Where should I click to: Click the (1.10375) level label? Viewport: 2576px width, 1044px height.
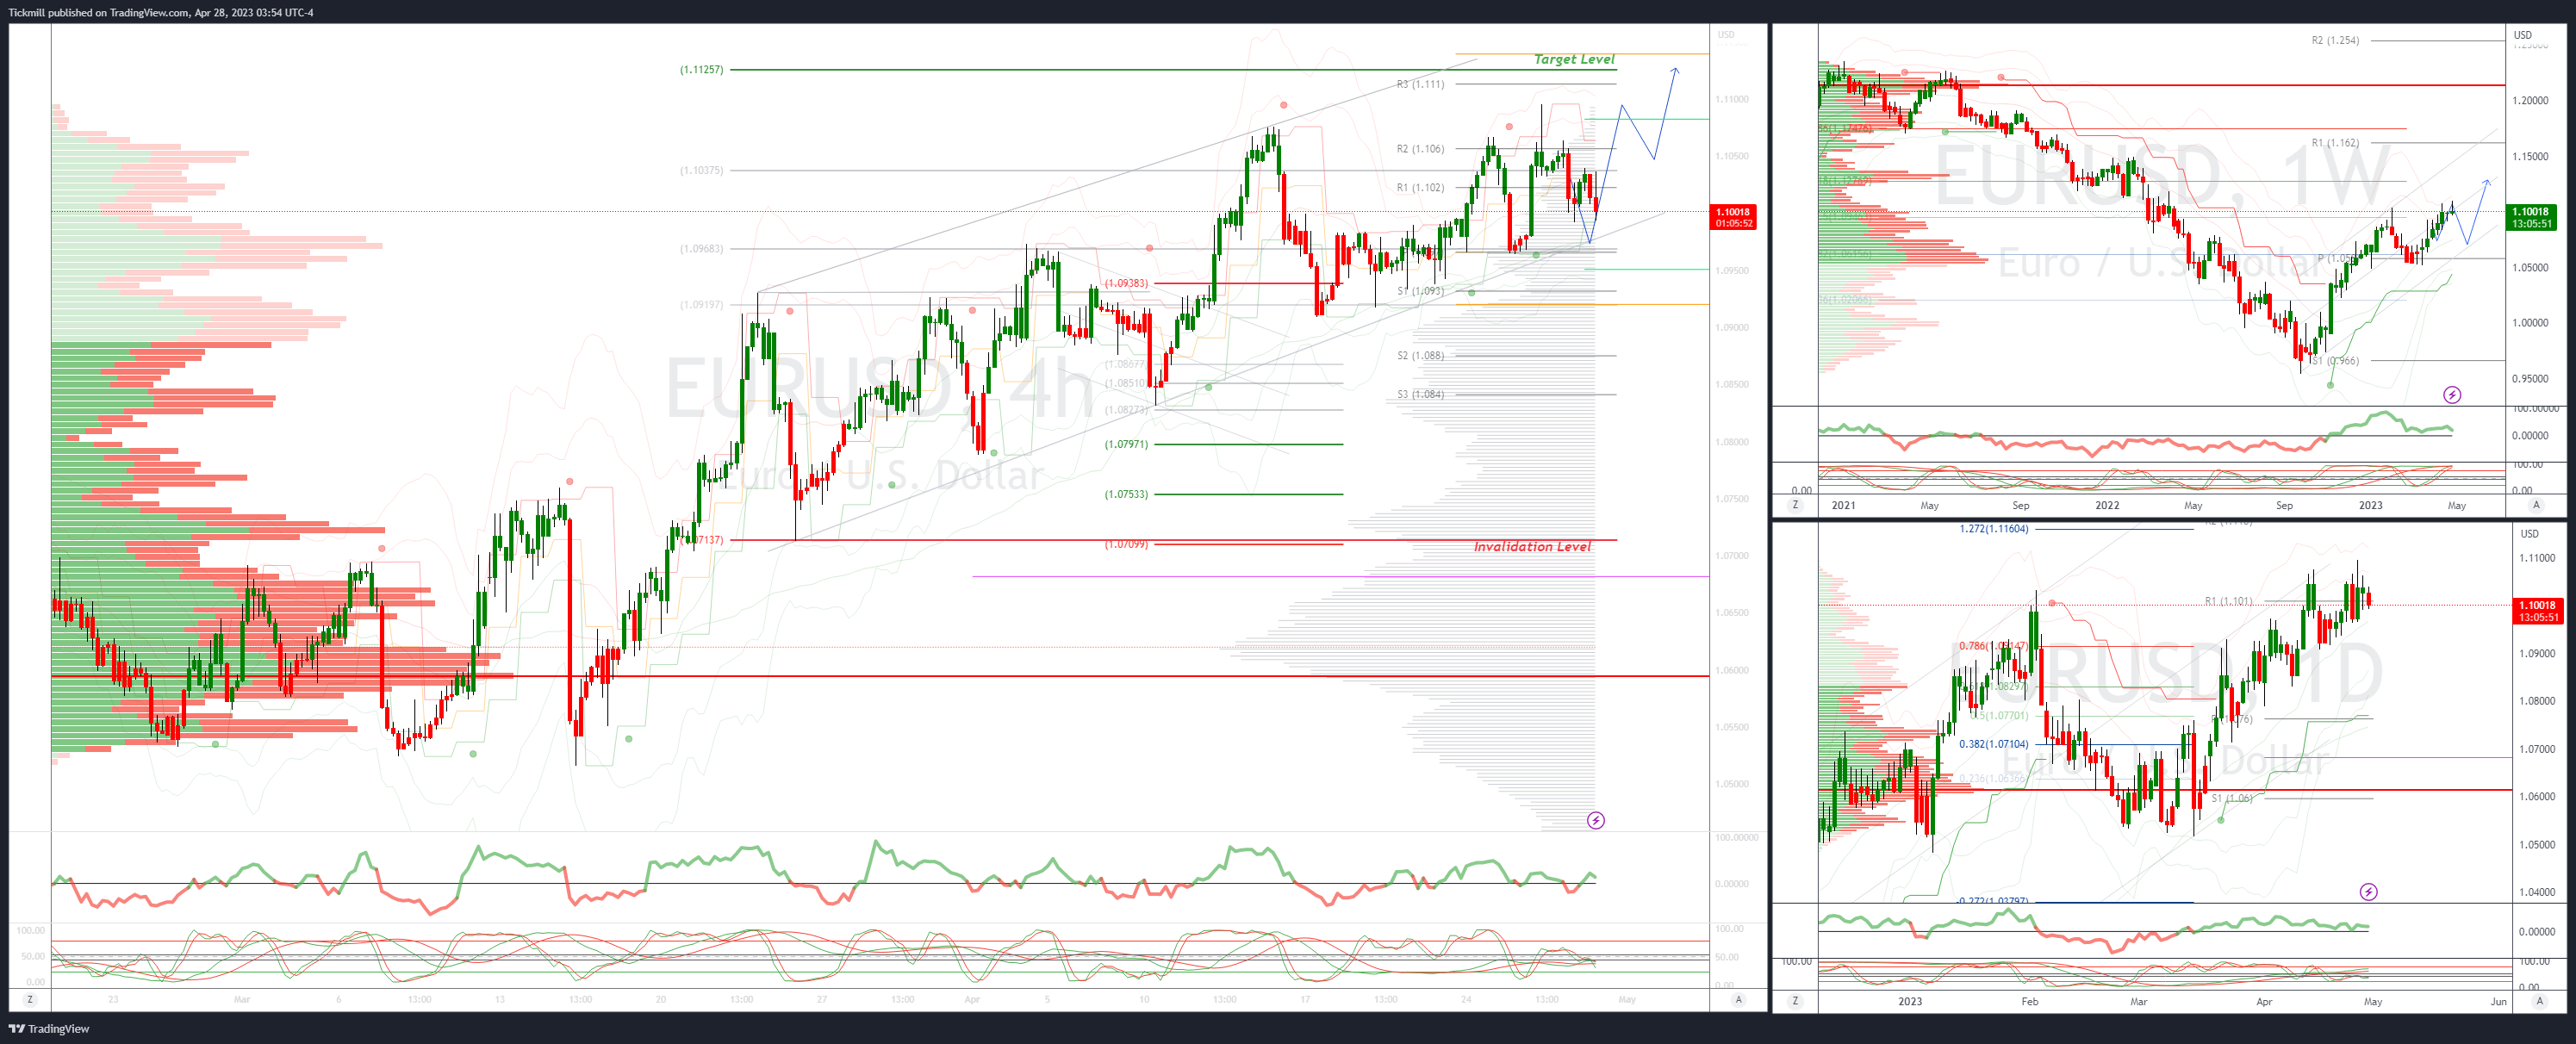click(x=701, y=170)
